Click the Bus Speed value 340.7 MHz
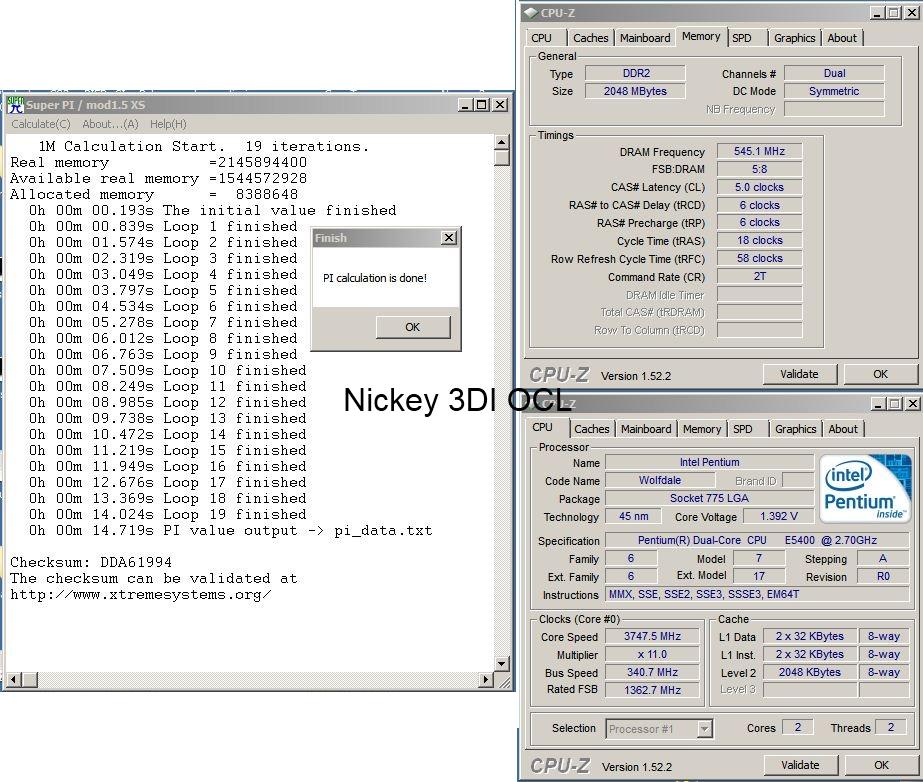This screenshot has width=923, height=782. coord(652,672)
